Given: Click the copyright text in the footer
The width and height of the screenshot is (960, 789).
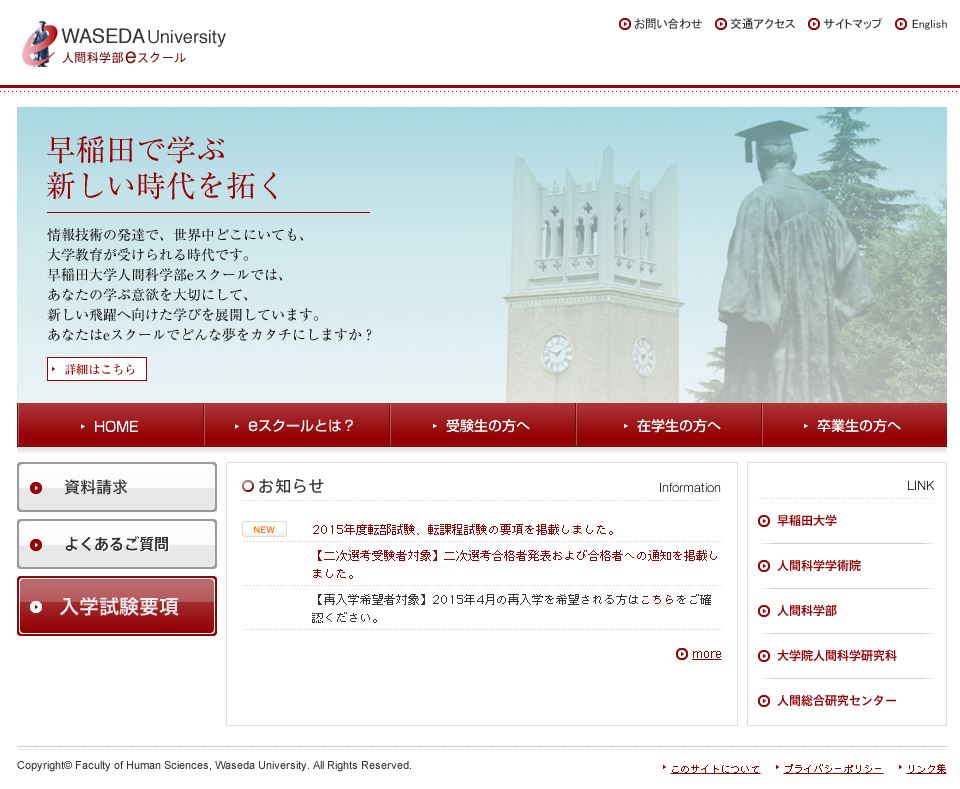Looking at the screenshot, I should pos(214,765).
